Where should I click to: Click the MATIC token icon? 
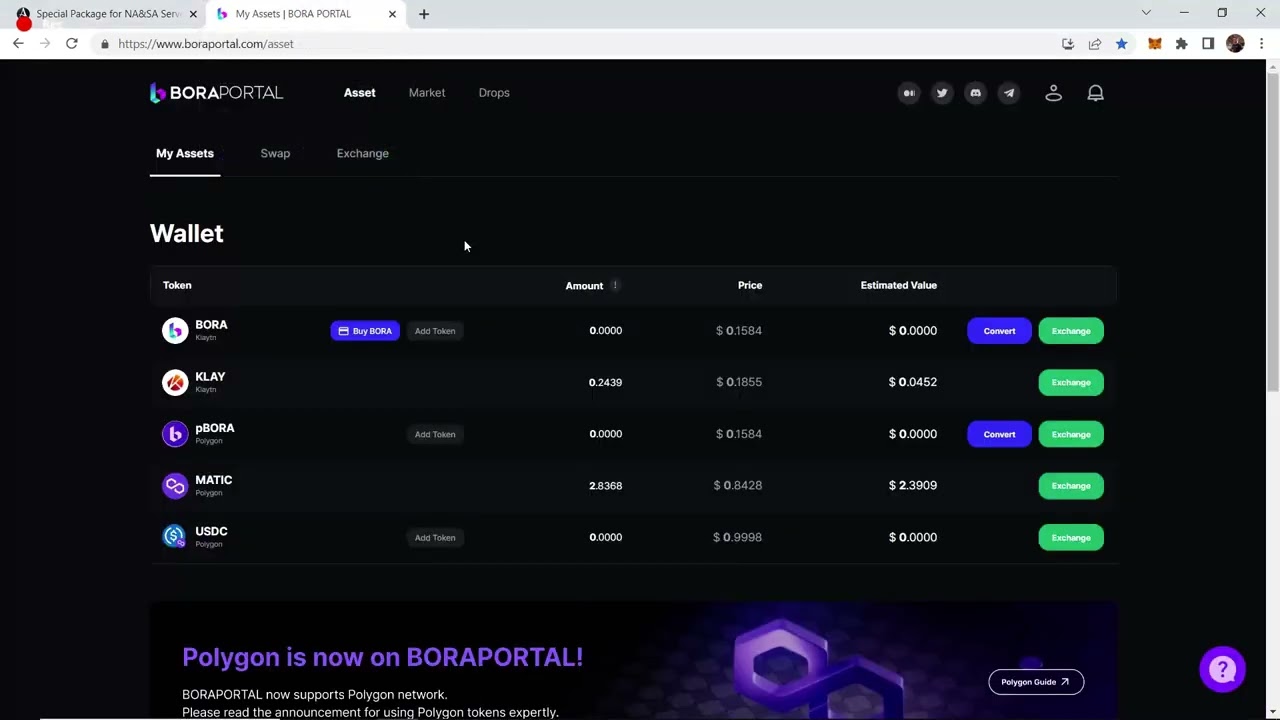(x=175, y=485)
